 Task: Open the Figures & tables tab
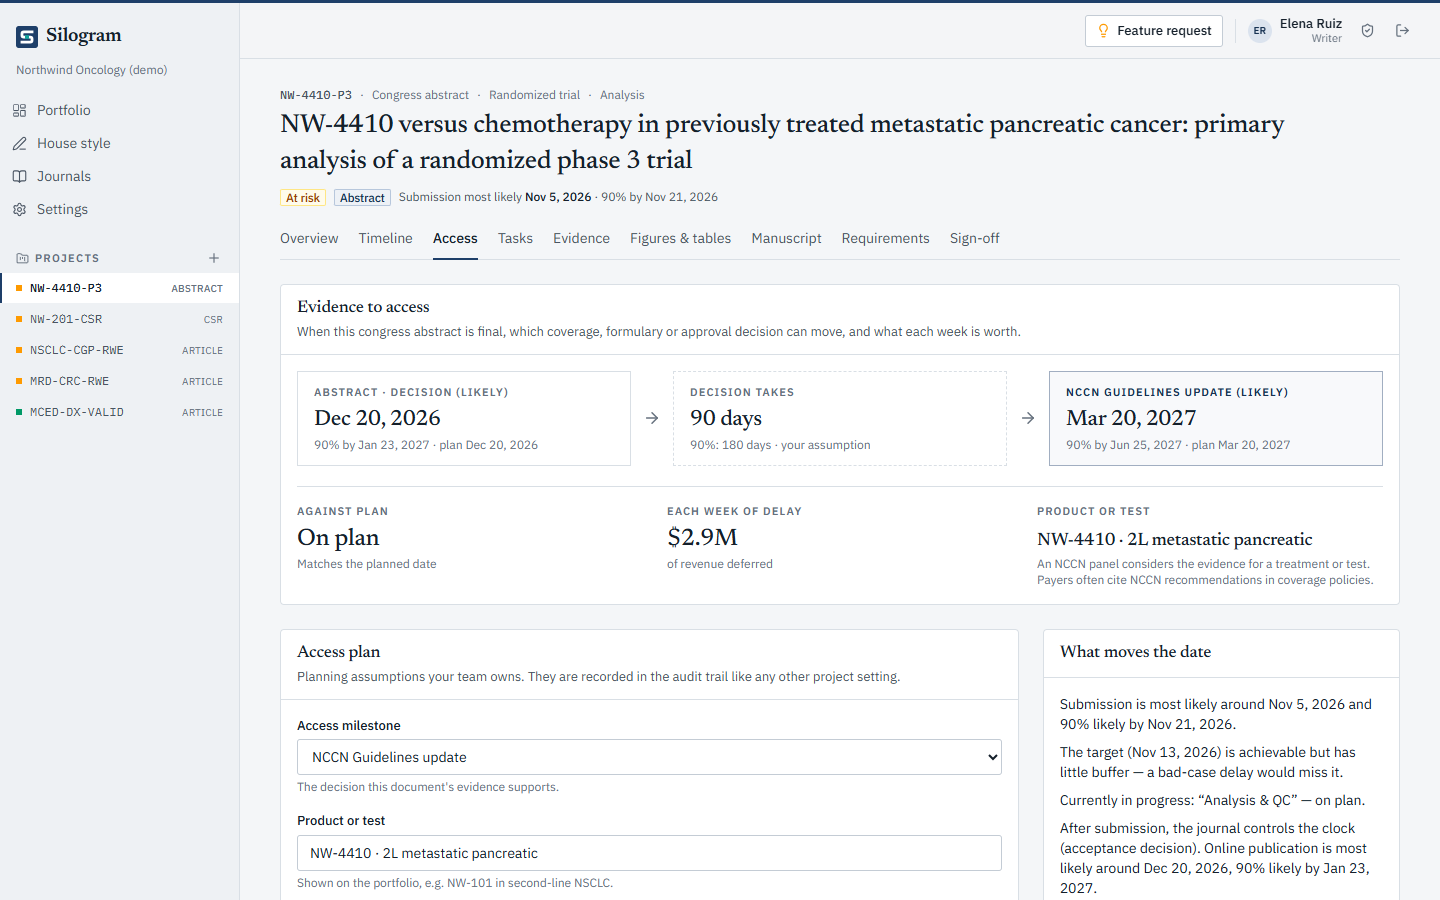pyautogui.click(x=680, y=238)
